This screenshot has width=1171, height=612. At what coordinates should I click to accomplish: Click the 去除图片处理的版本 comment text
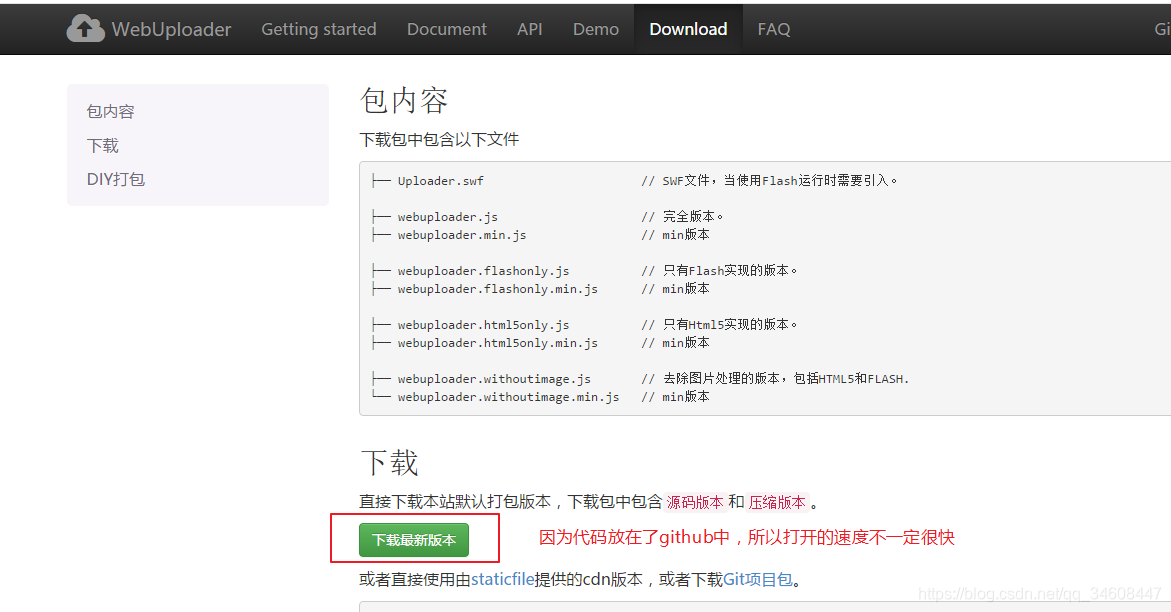(775, 379)
